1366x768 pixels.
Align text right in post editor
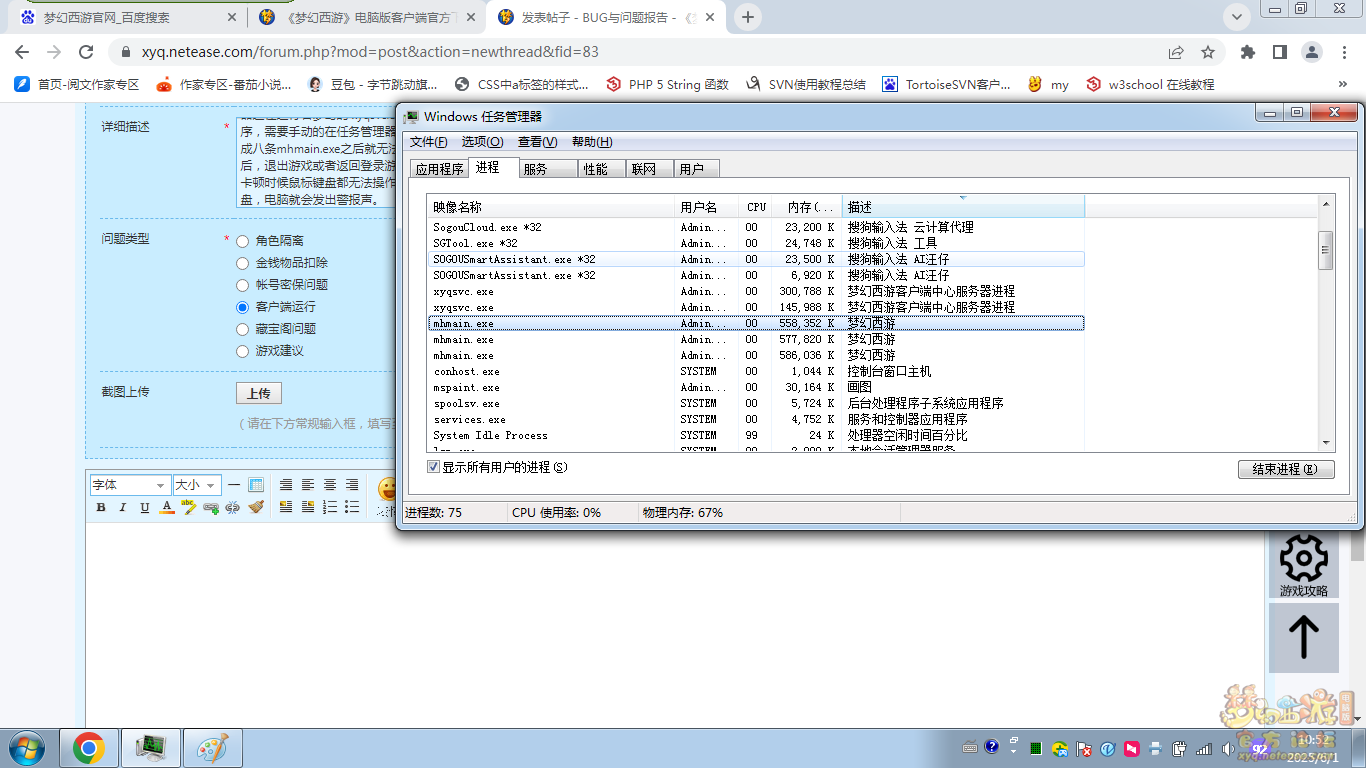tap(352, 485)
